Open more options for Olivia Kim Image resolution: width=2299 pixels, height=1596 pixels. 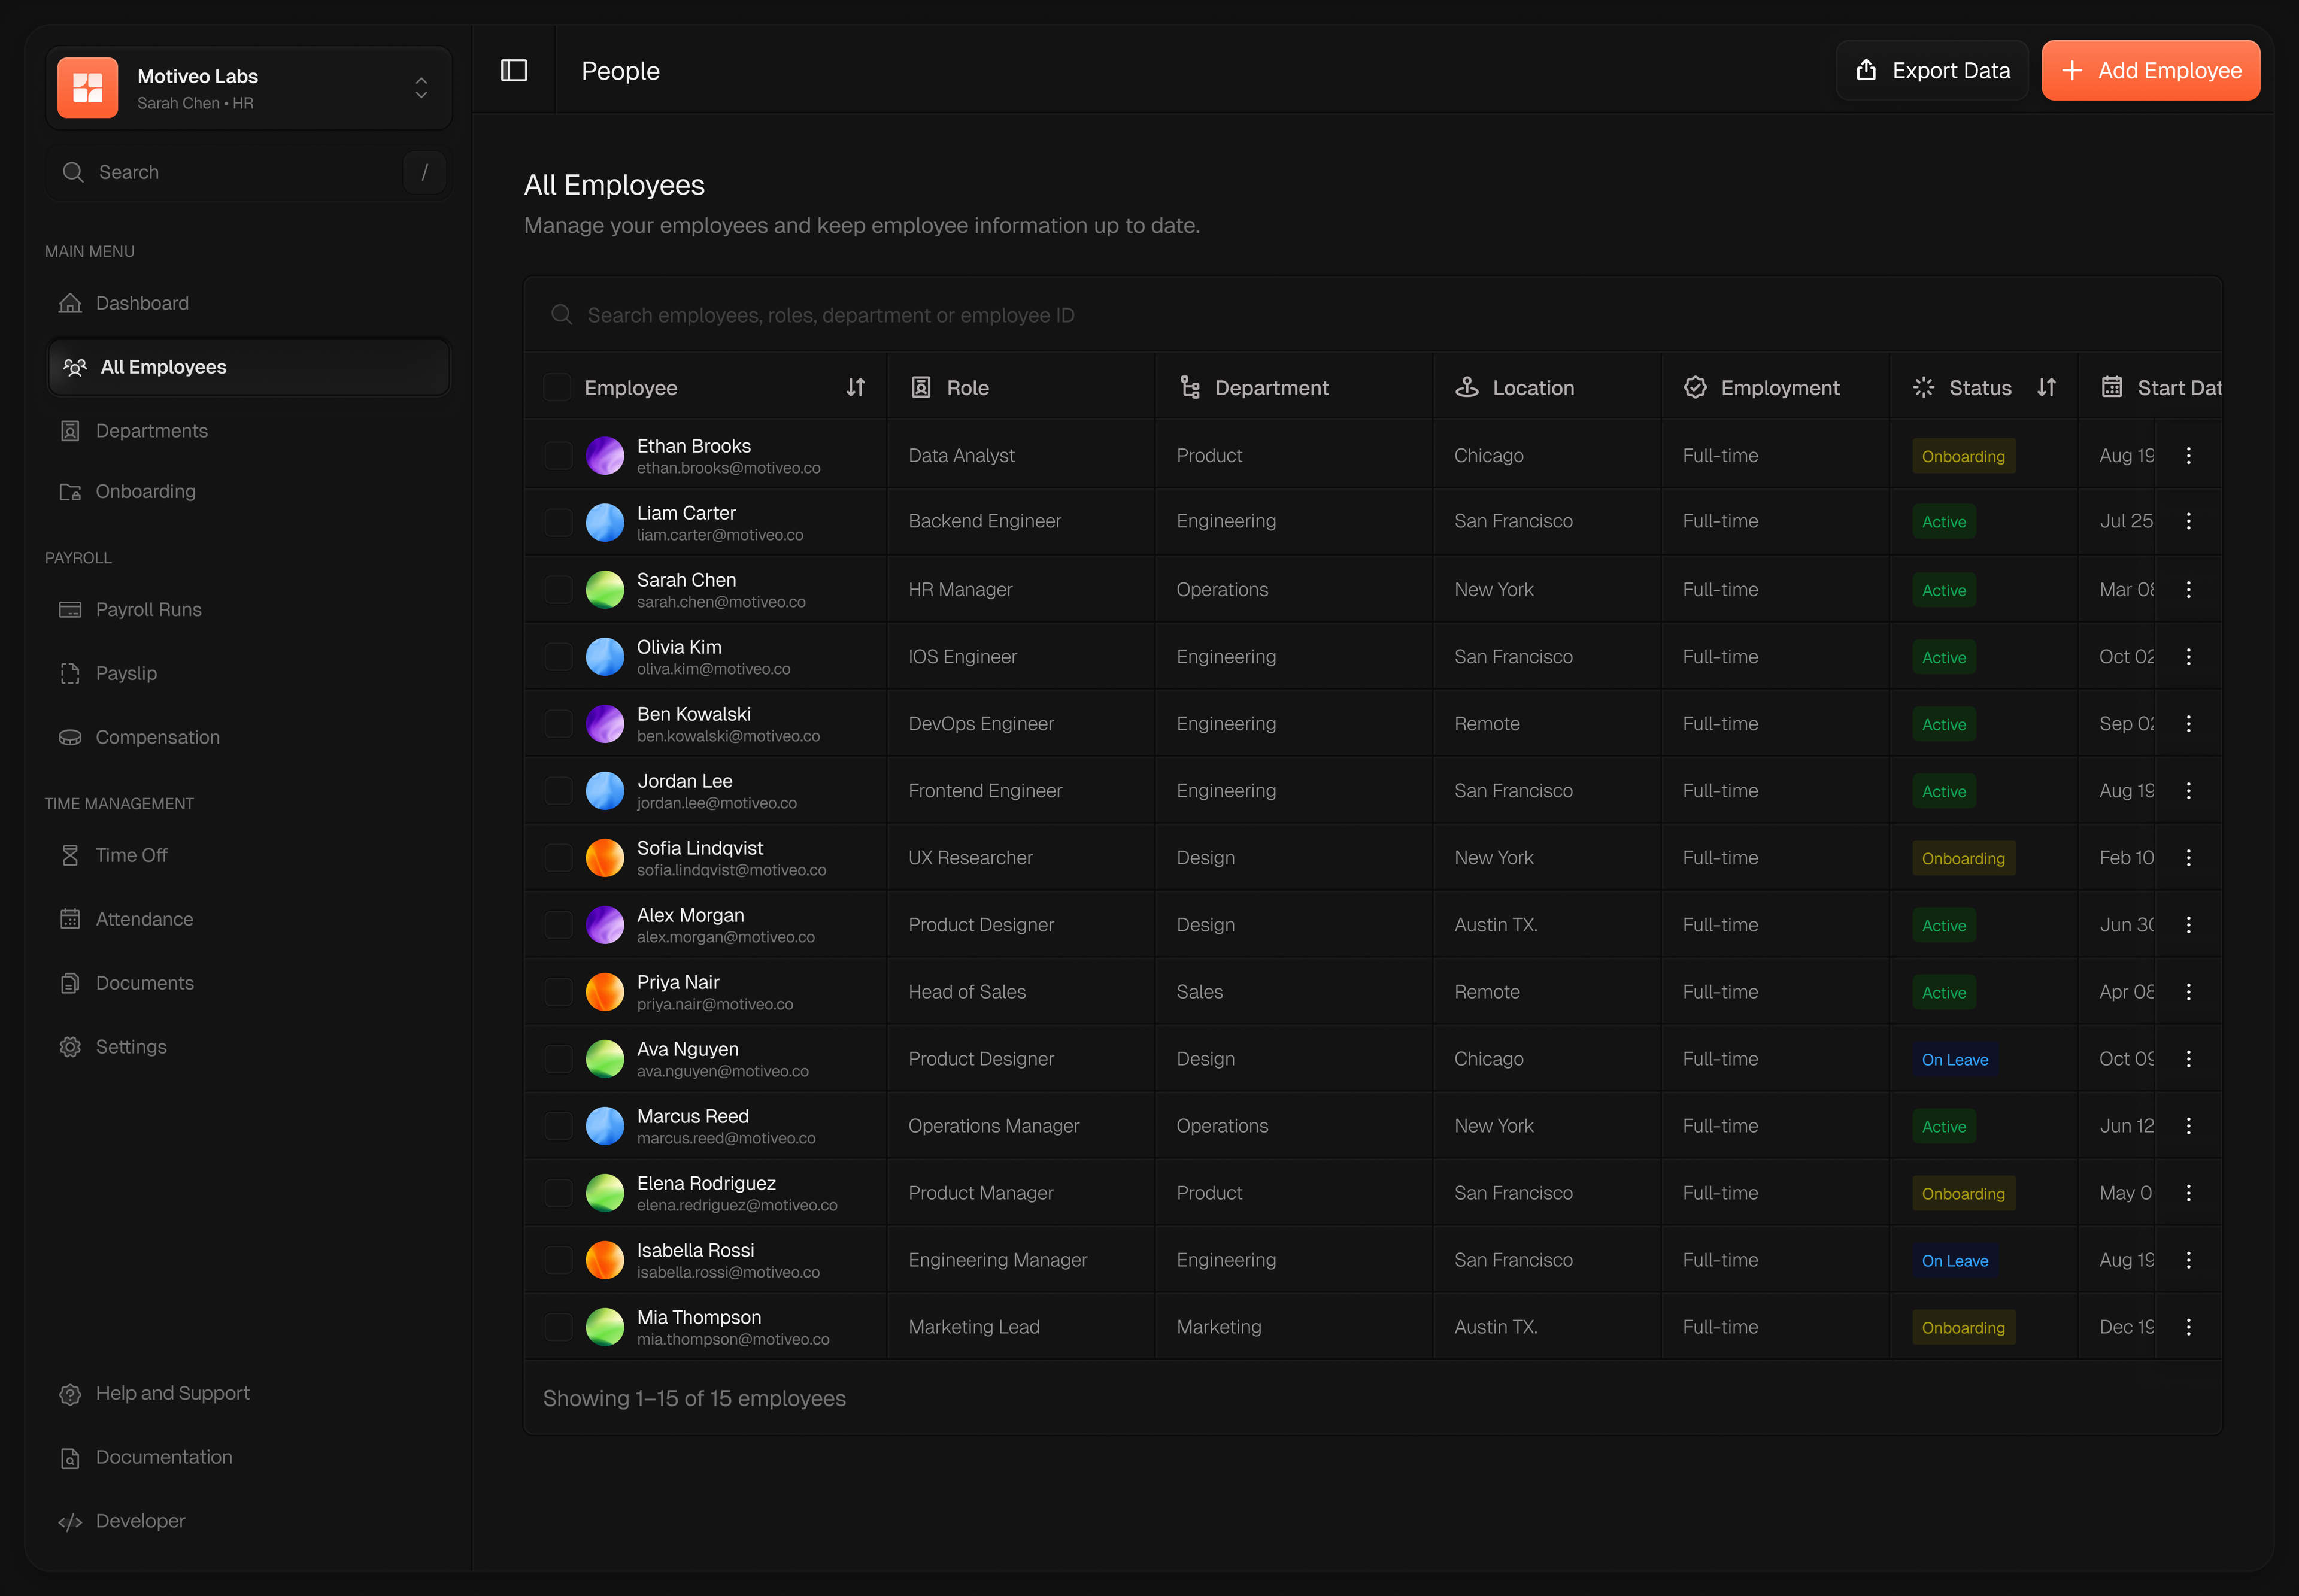pos(2188,656)
